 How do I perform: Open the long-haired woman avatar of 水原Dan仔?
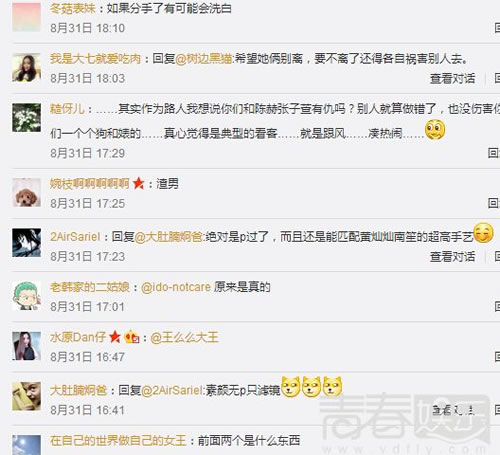point(27,346)
